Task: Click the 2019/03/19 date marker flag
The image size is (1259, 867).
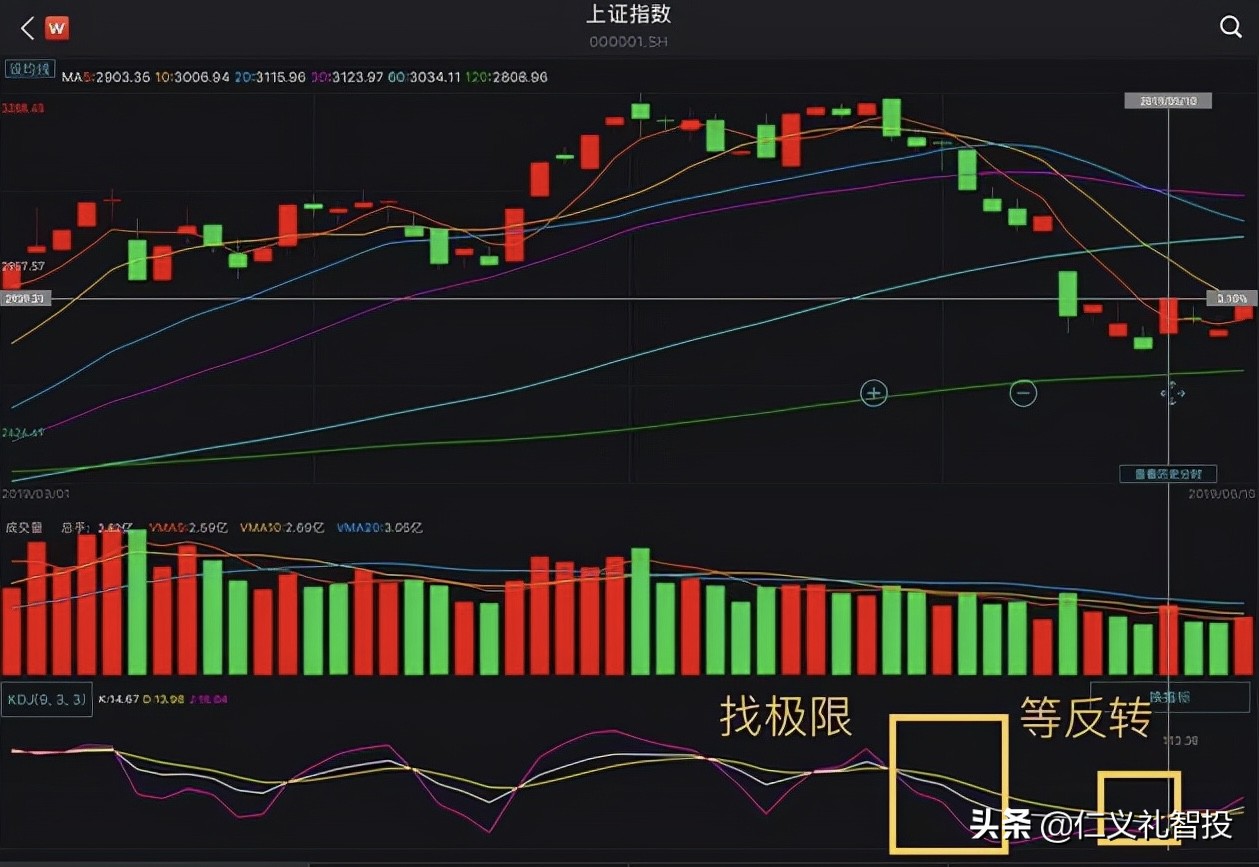Action: (x=1167, y=100)
